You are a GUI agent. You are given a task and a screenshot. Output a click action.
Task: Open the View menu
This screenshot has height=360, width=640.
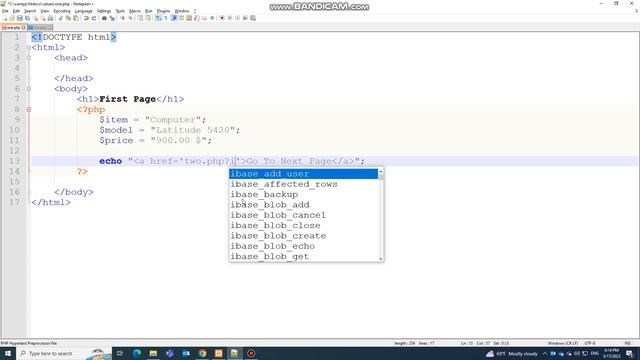(x=45, y=11)
